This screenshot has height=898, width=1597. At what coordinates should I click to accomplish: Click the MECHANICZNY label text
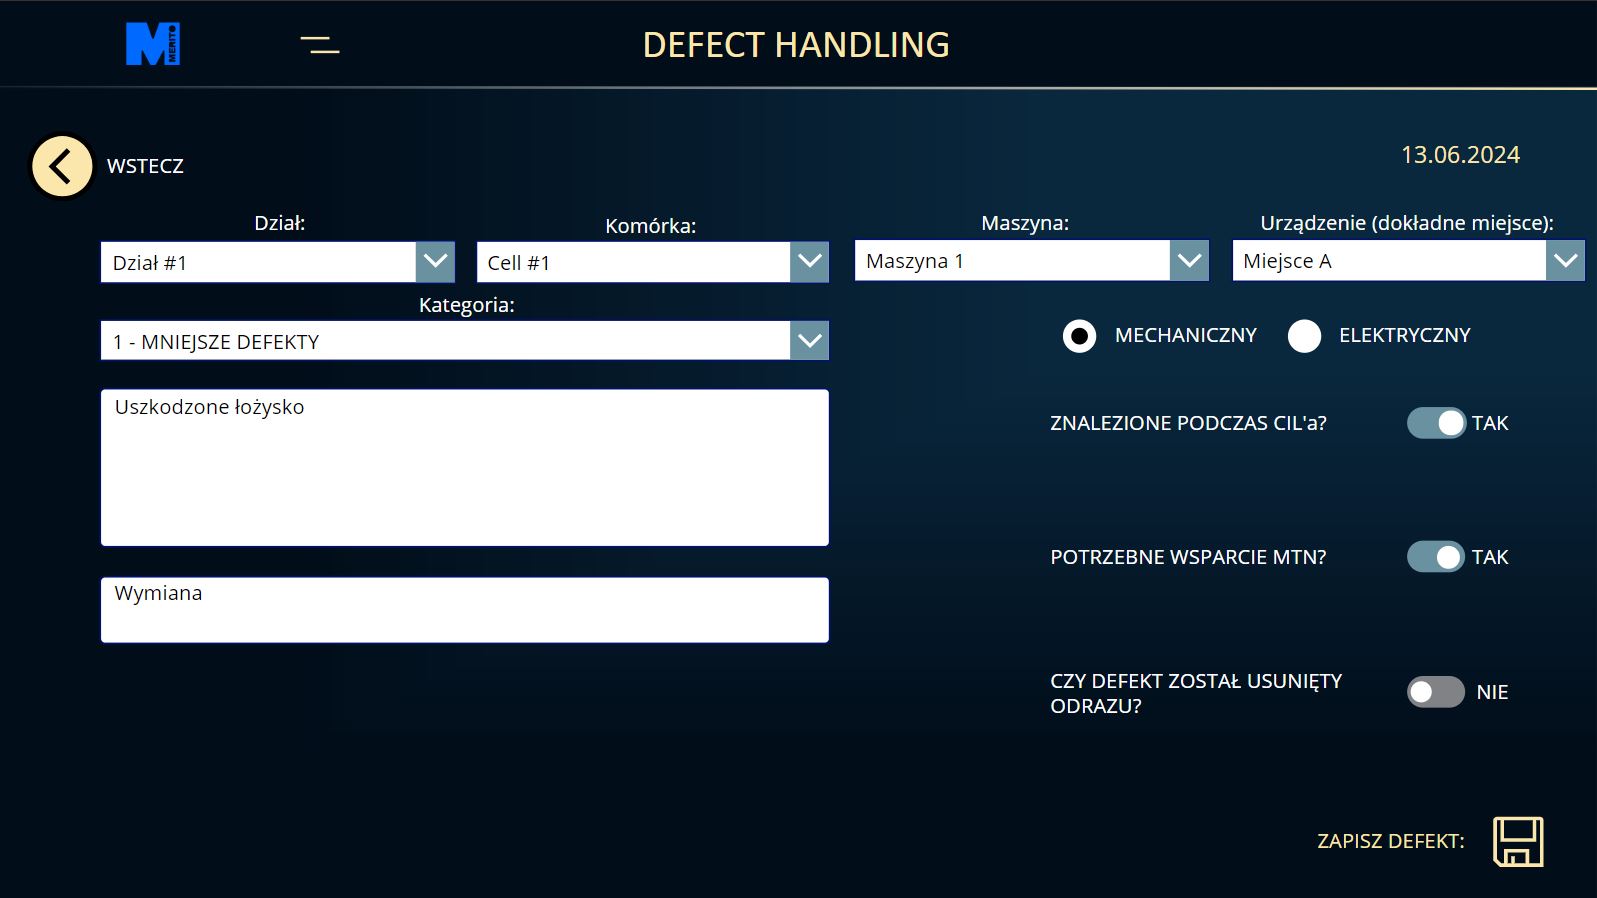click(1186, 335)
